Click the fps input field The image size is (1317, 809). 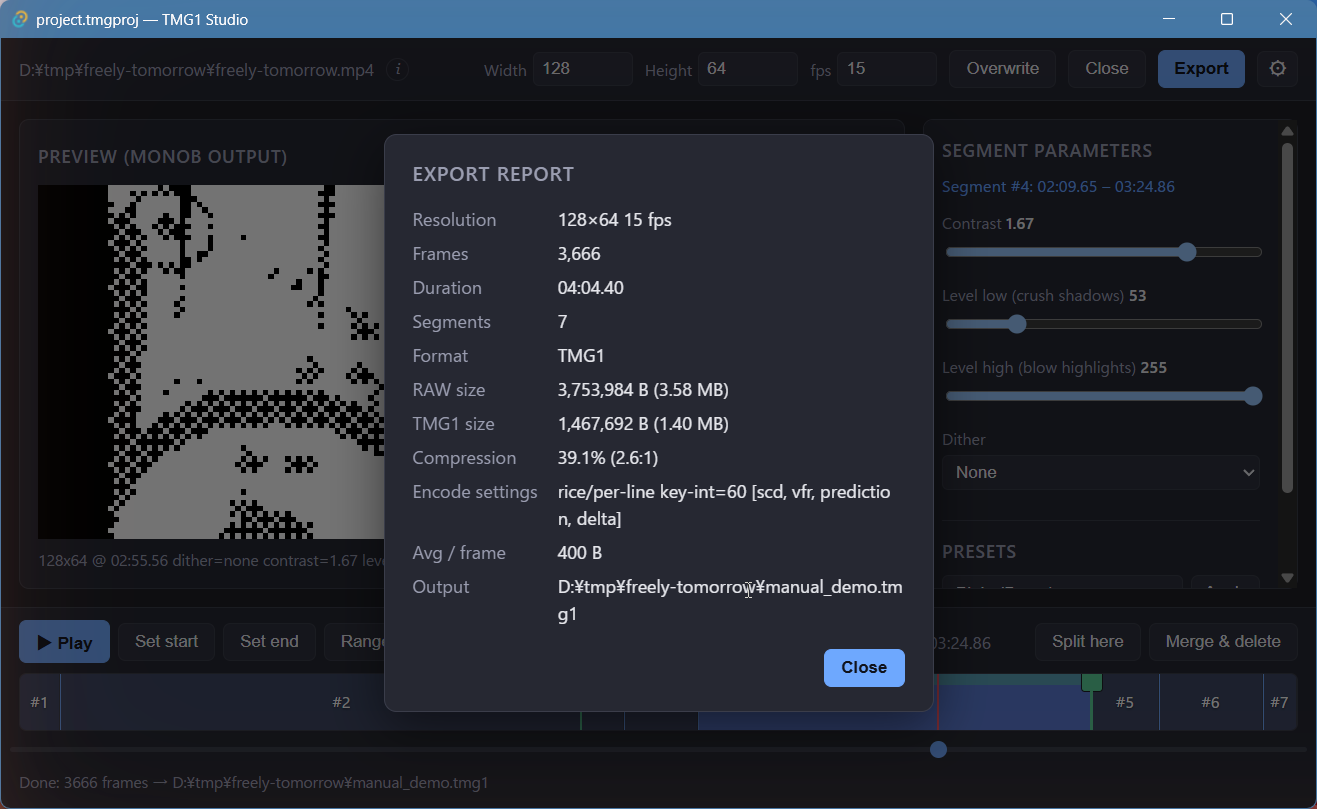click(887, 69)
